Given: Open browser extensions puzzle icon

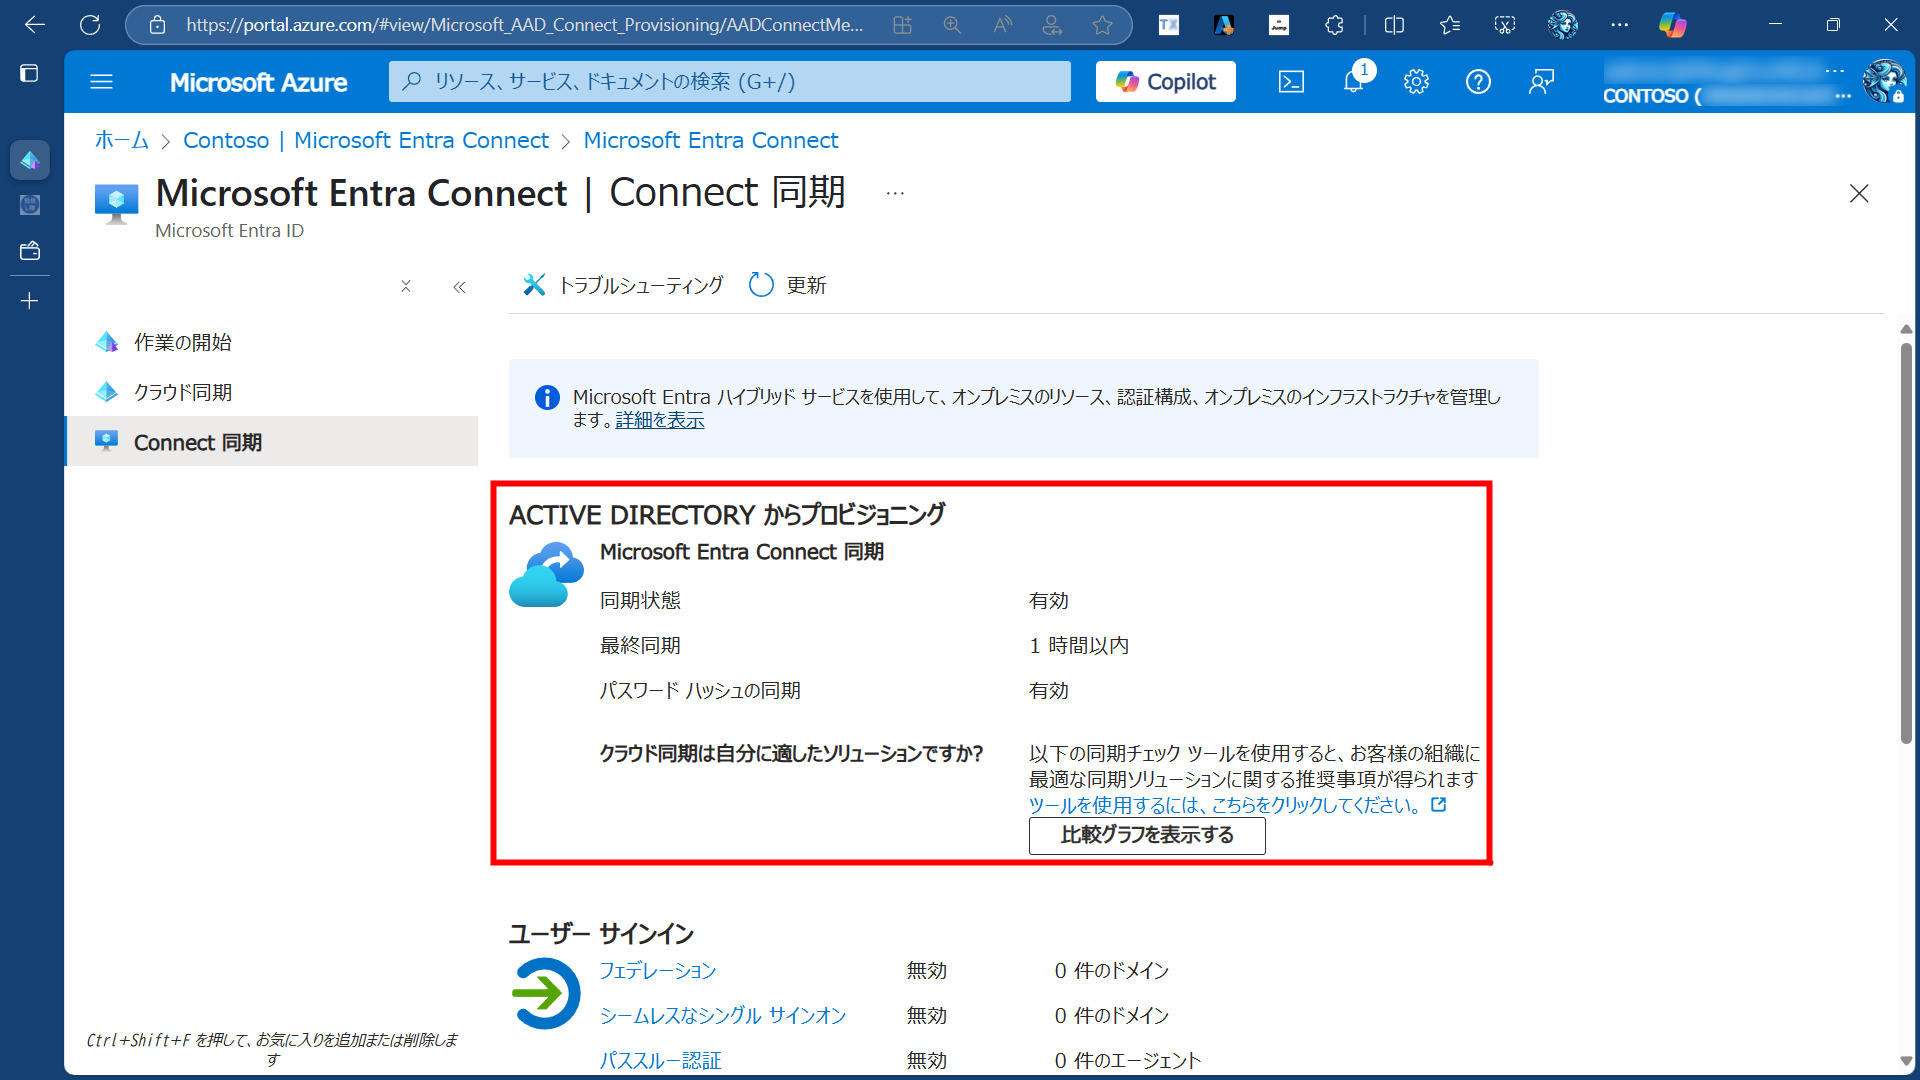Looking at the screenshot, I should pos(1334,25).
